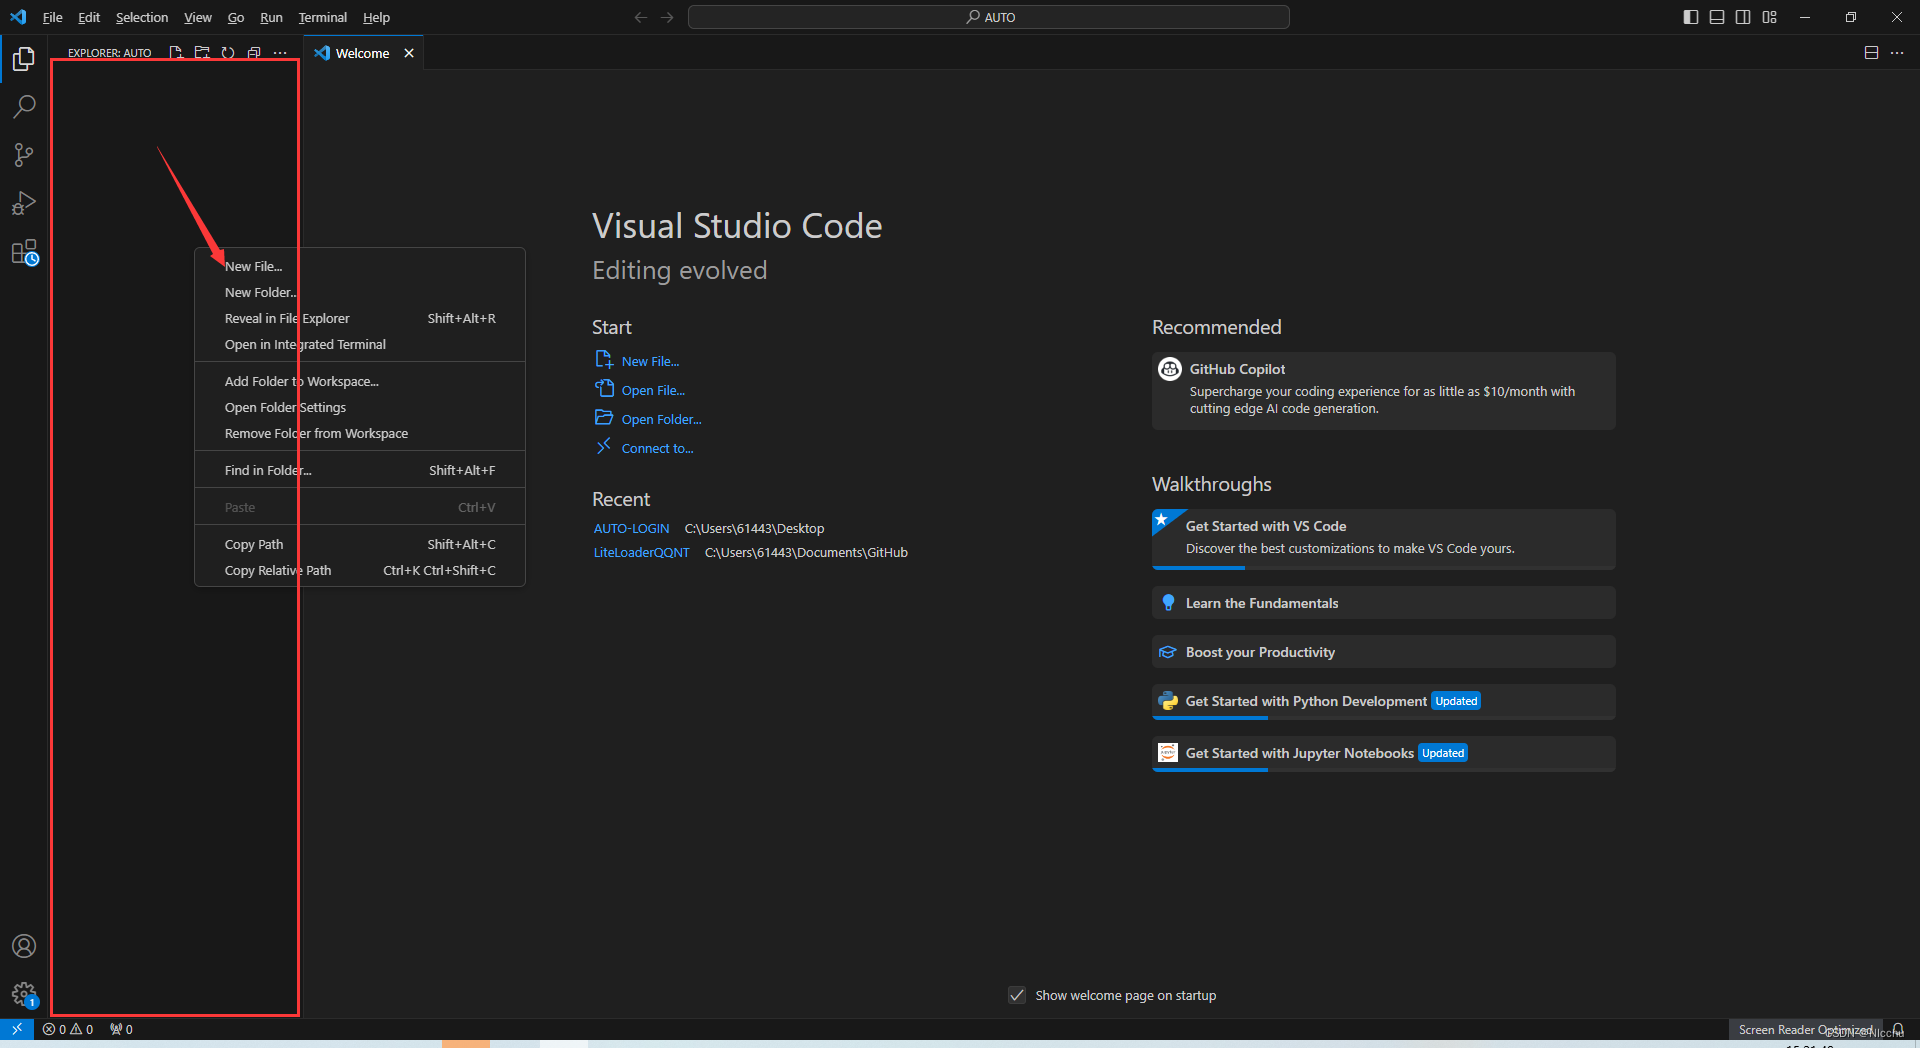Open the Search view in activity bar
This screenshot has height=1048, width=1920.
pos(24,106)
